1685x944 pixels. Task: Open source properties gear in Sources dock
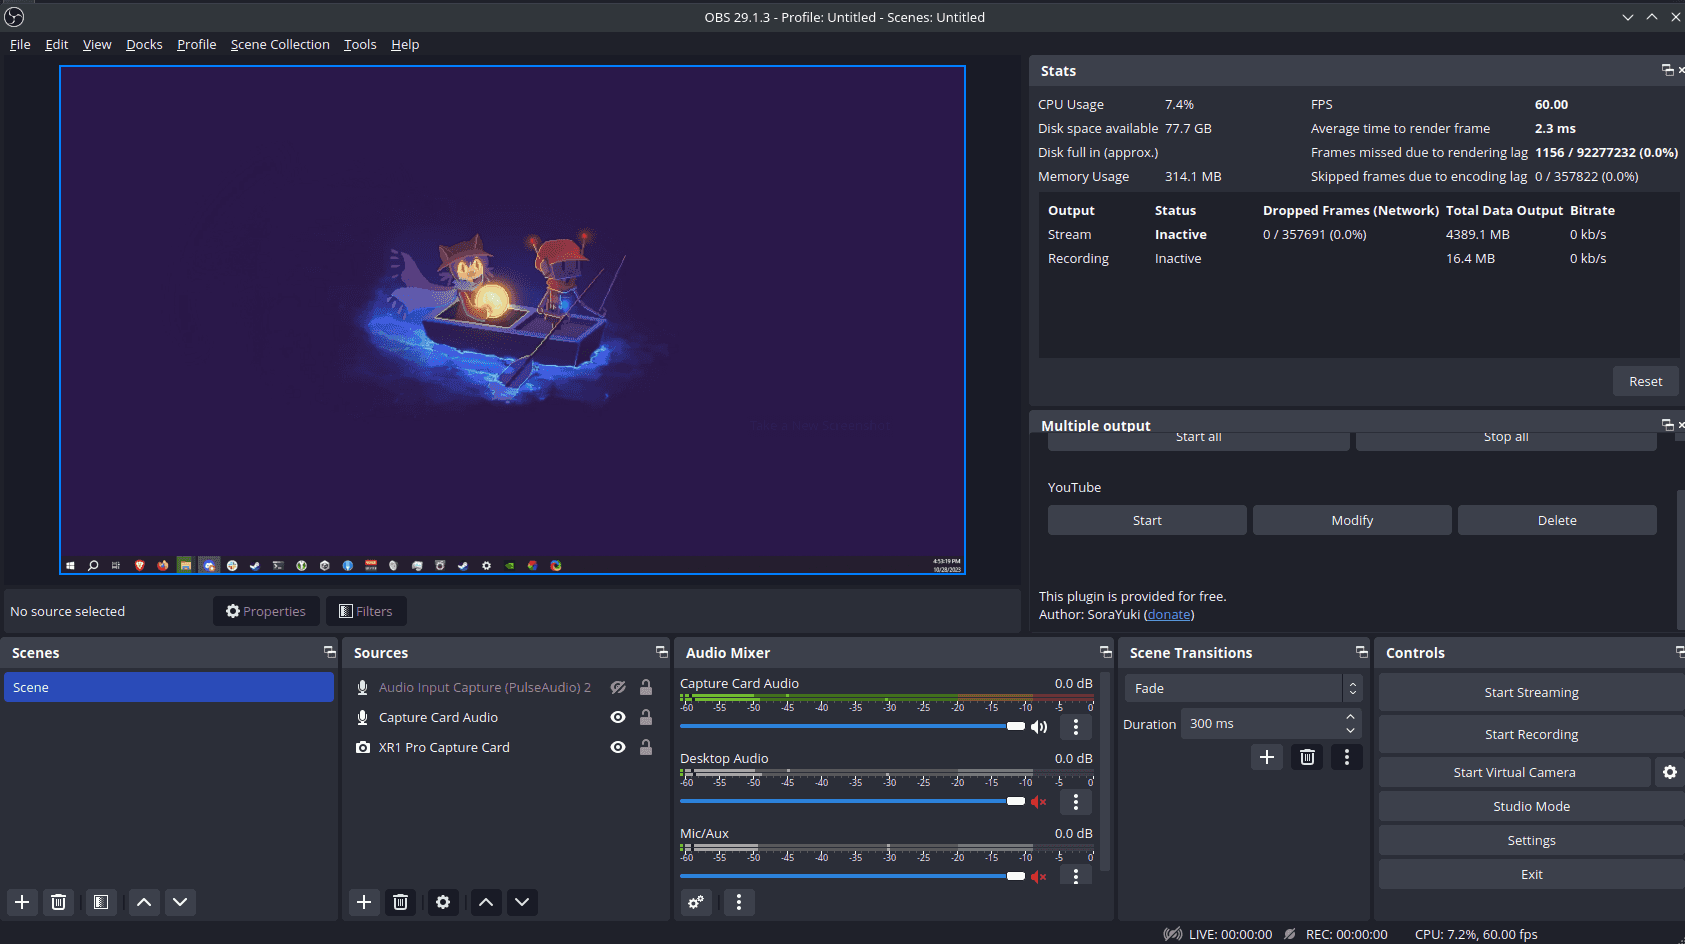[x=443, y=902]
